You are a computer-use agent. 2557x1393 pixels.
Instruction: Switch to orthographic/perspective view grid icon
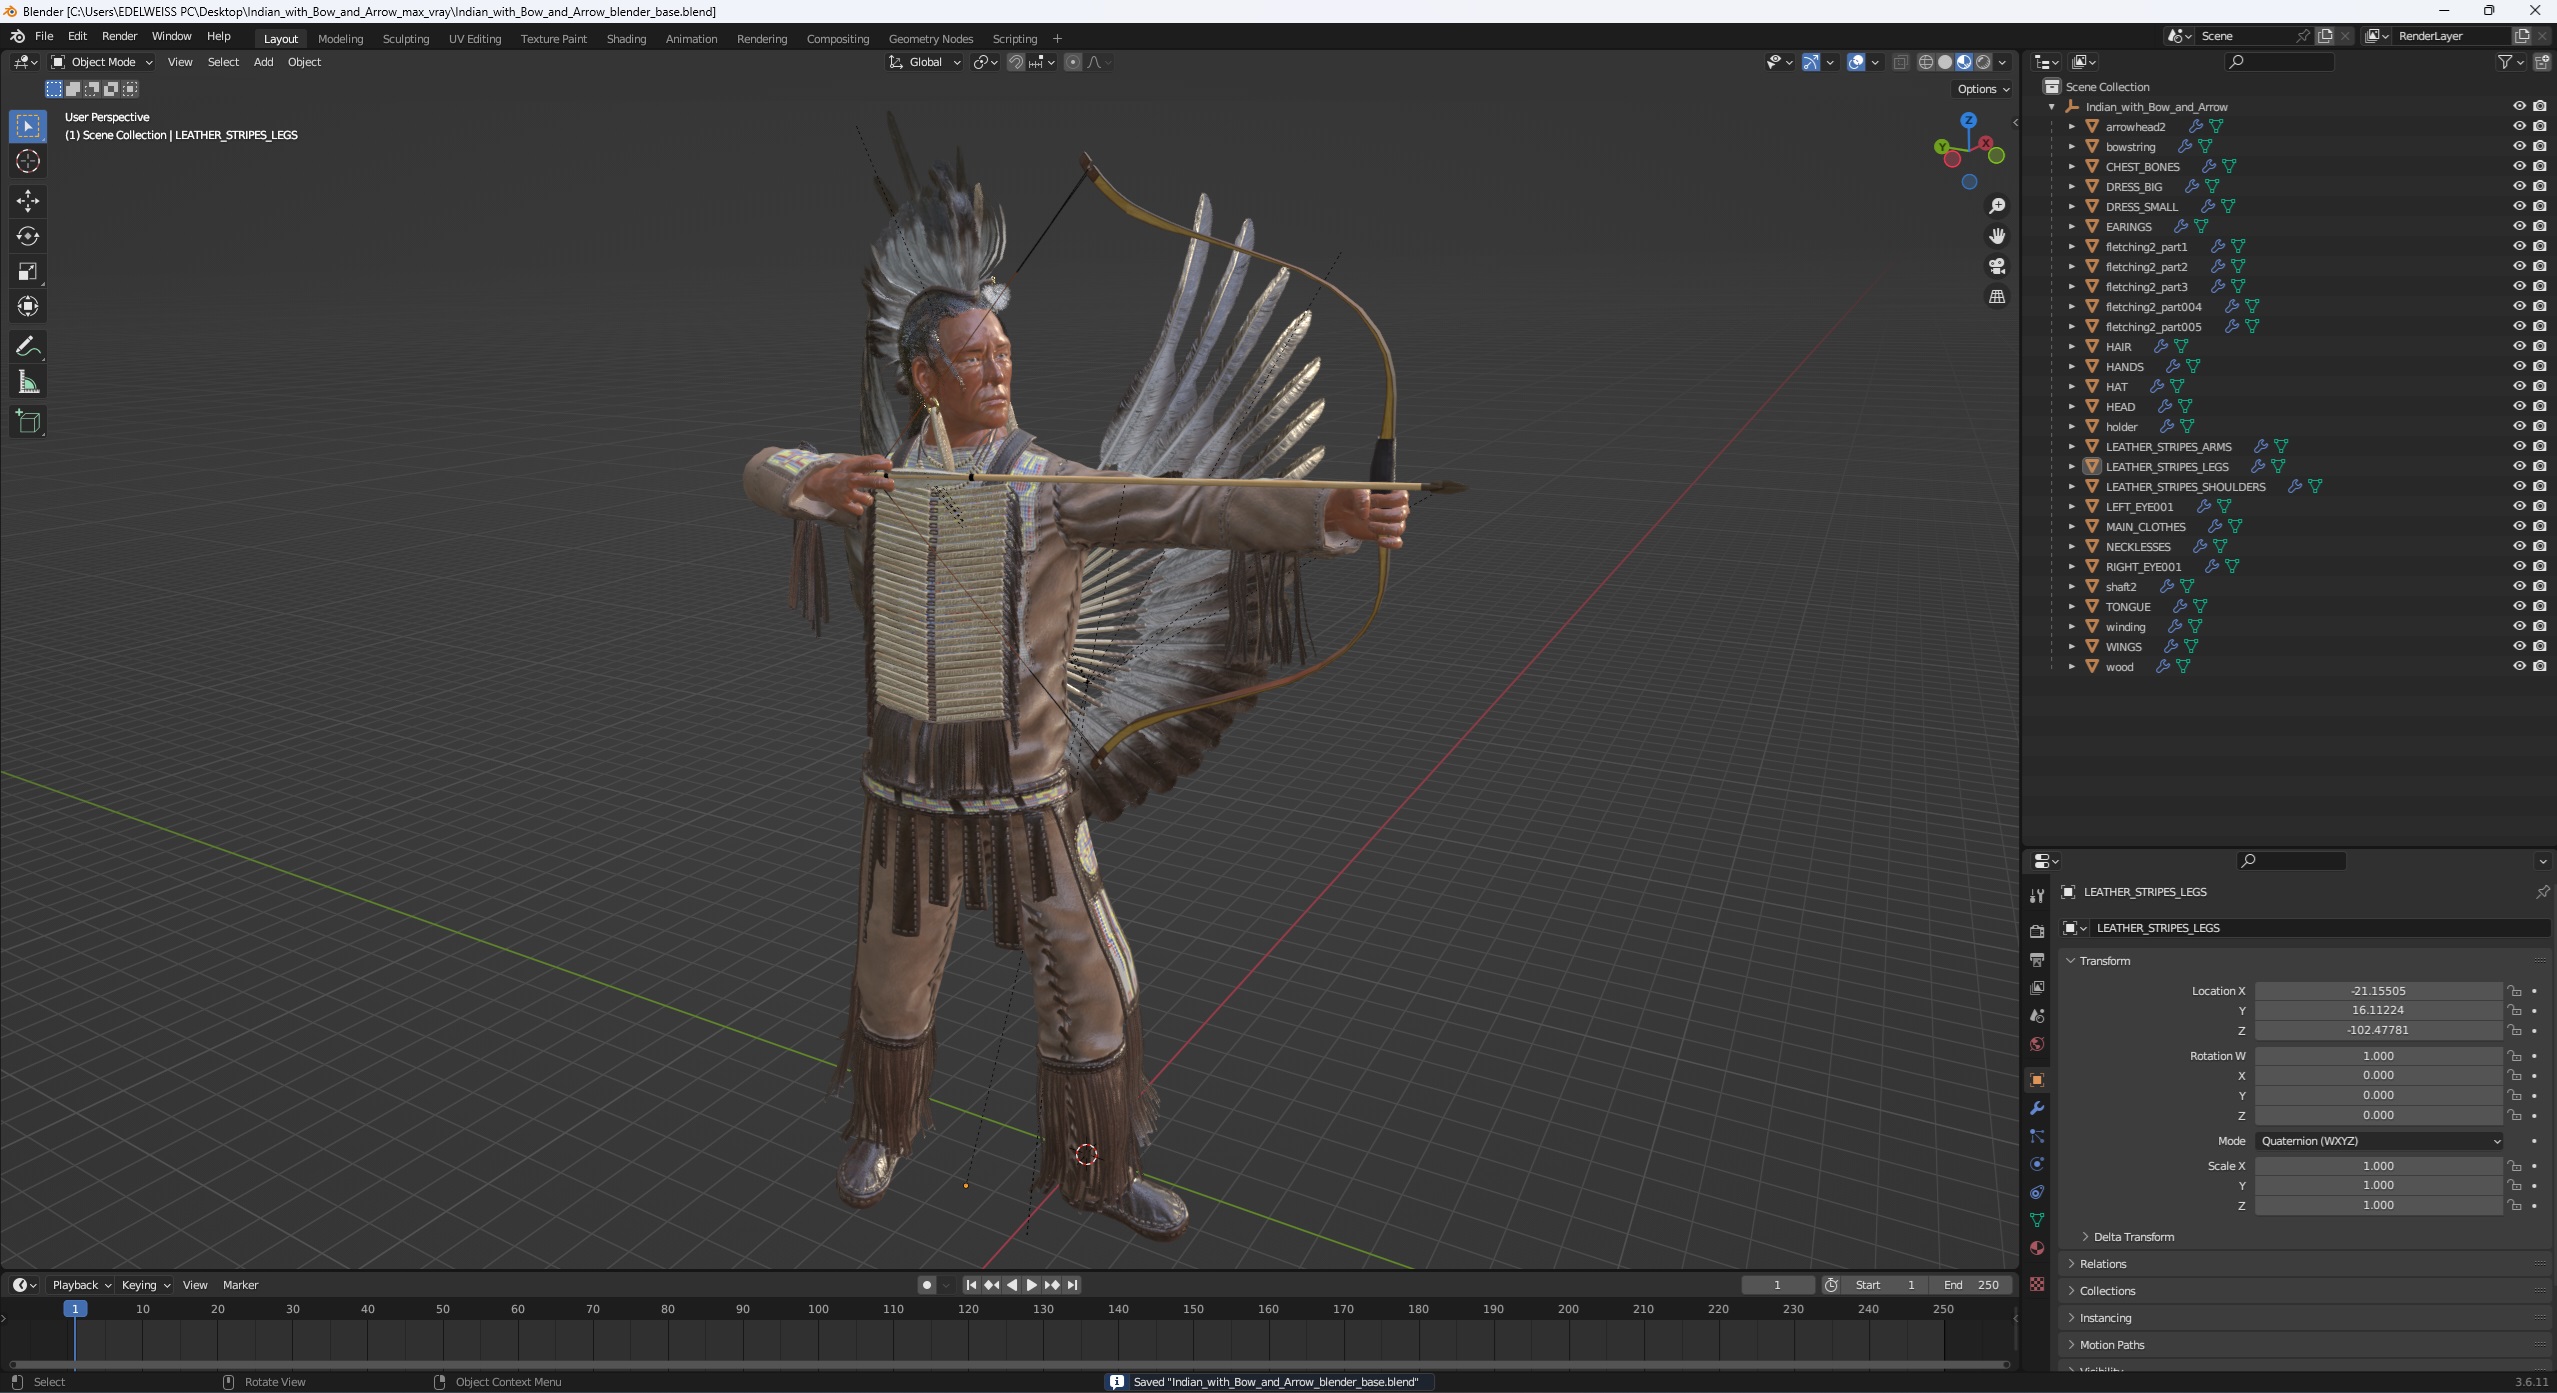pos(1997,297)
